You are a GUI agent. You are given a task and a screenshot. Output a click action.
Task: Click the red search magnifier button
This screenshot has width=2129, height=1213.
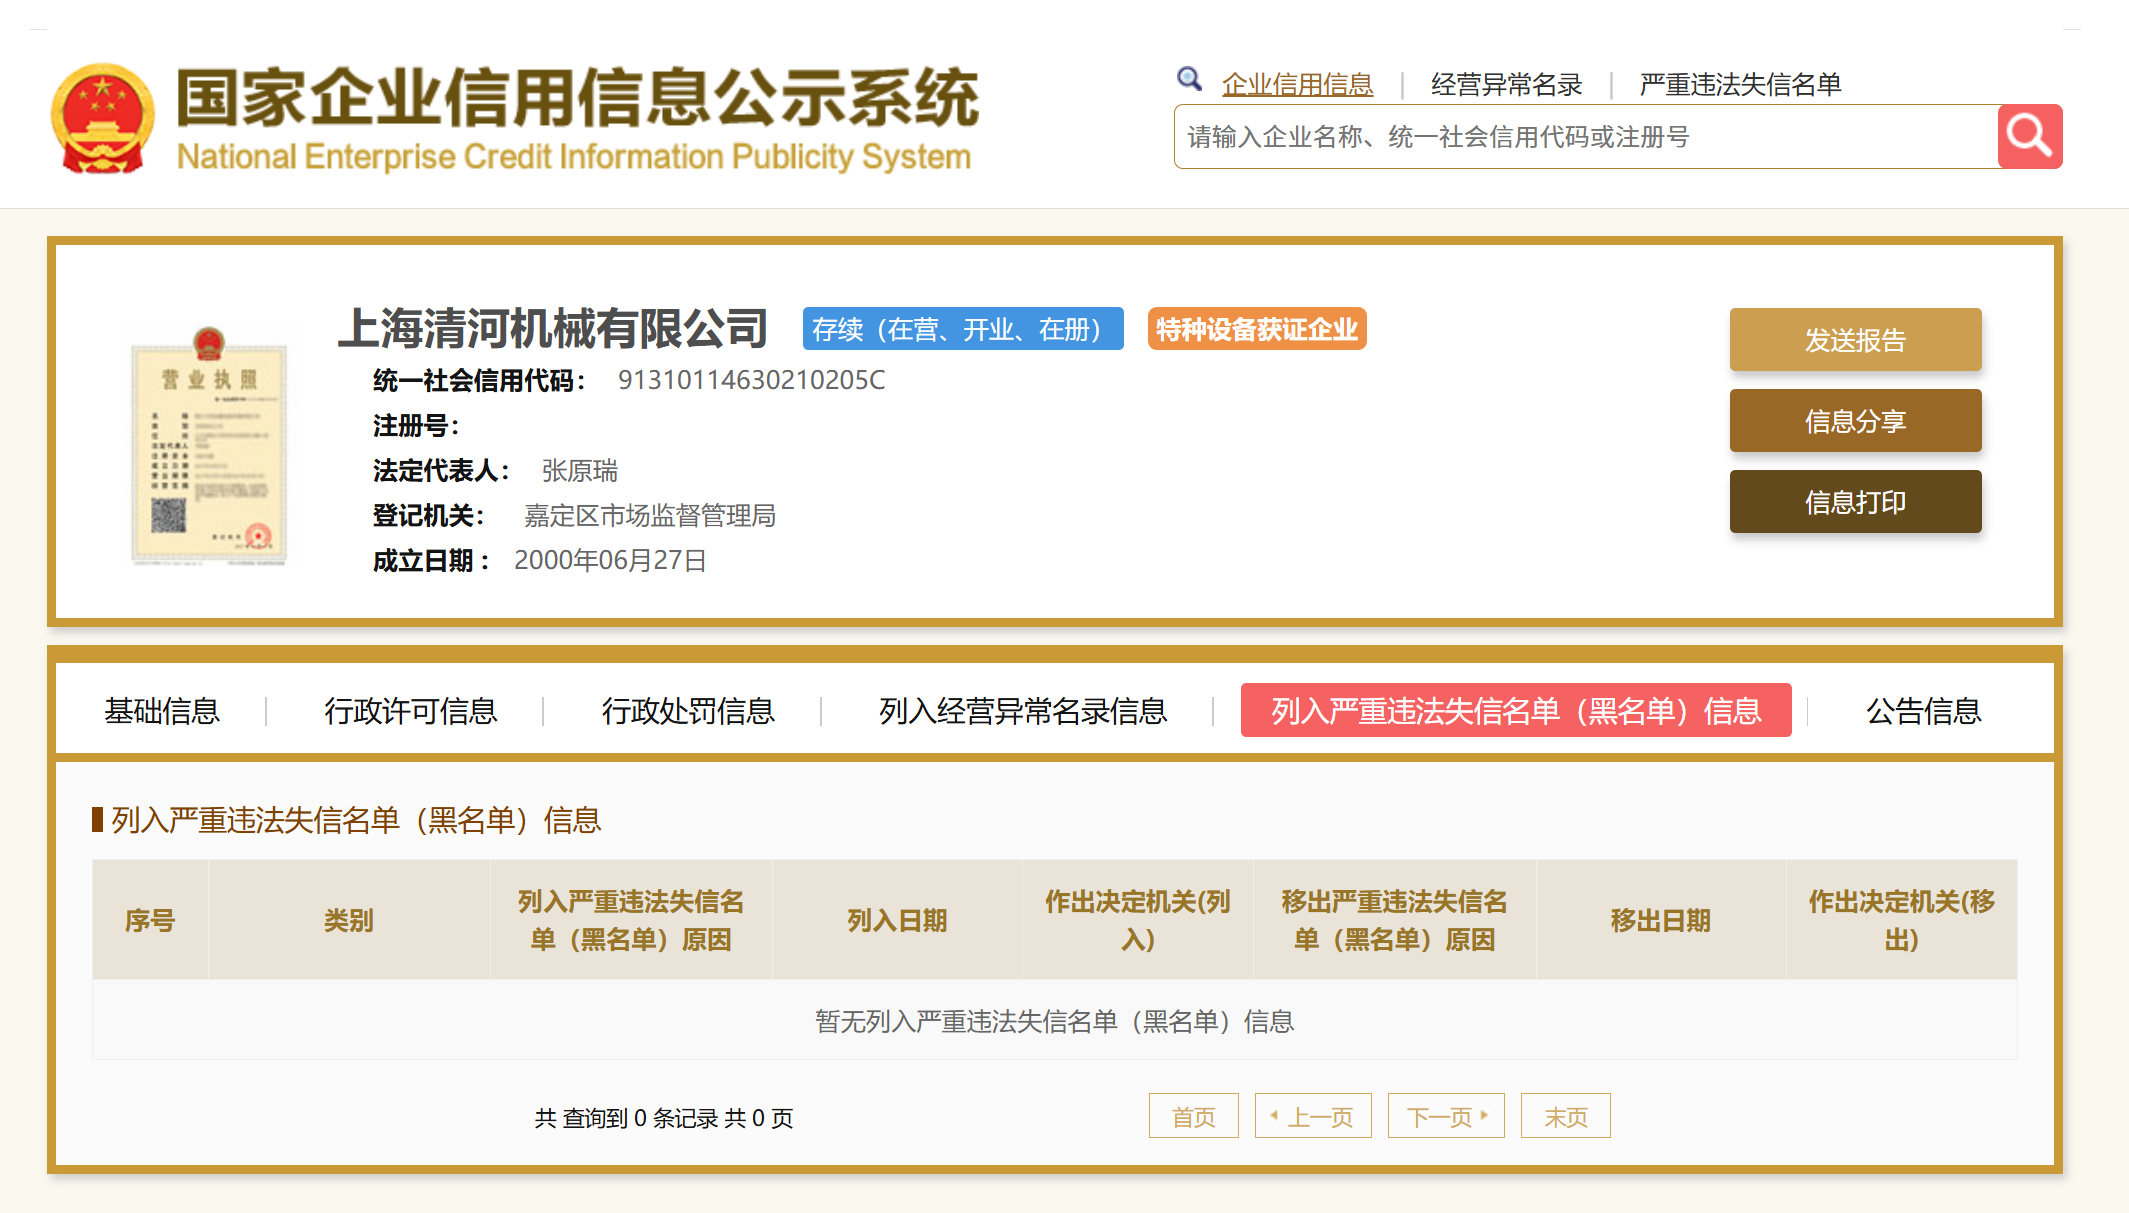pyautogui.click(x=2029, y=136)
